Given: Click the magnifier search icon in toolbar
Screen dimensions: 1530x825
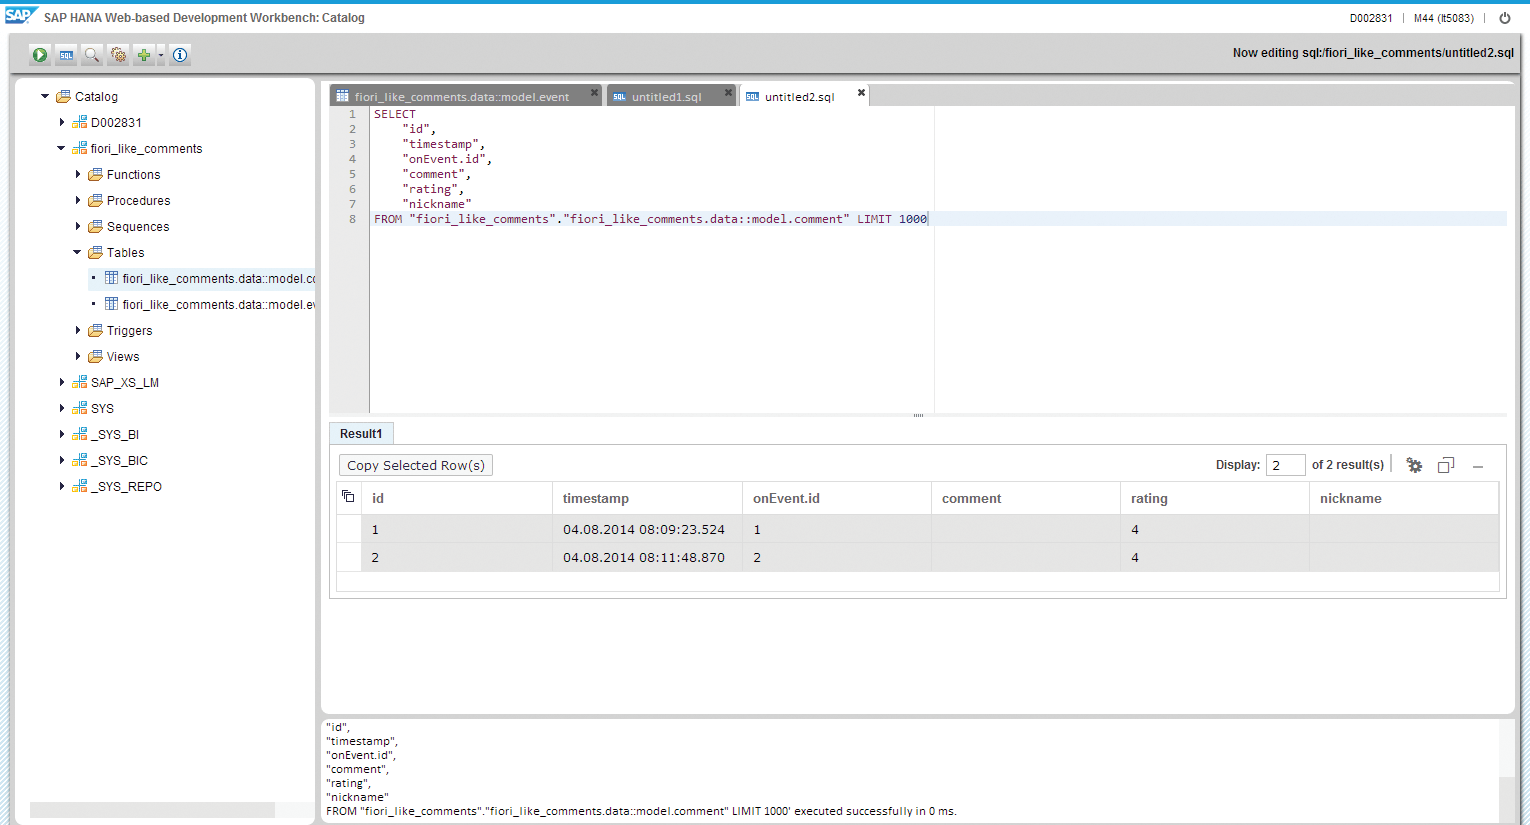Looking at the screenshot, I should pos(92,55).
